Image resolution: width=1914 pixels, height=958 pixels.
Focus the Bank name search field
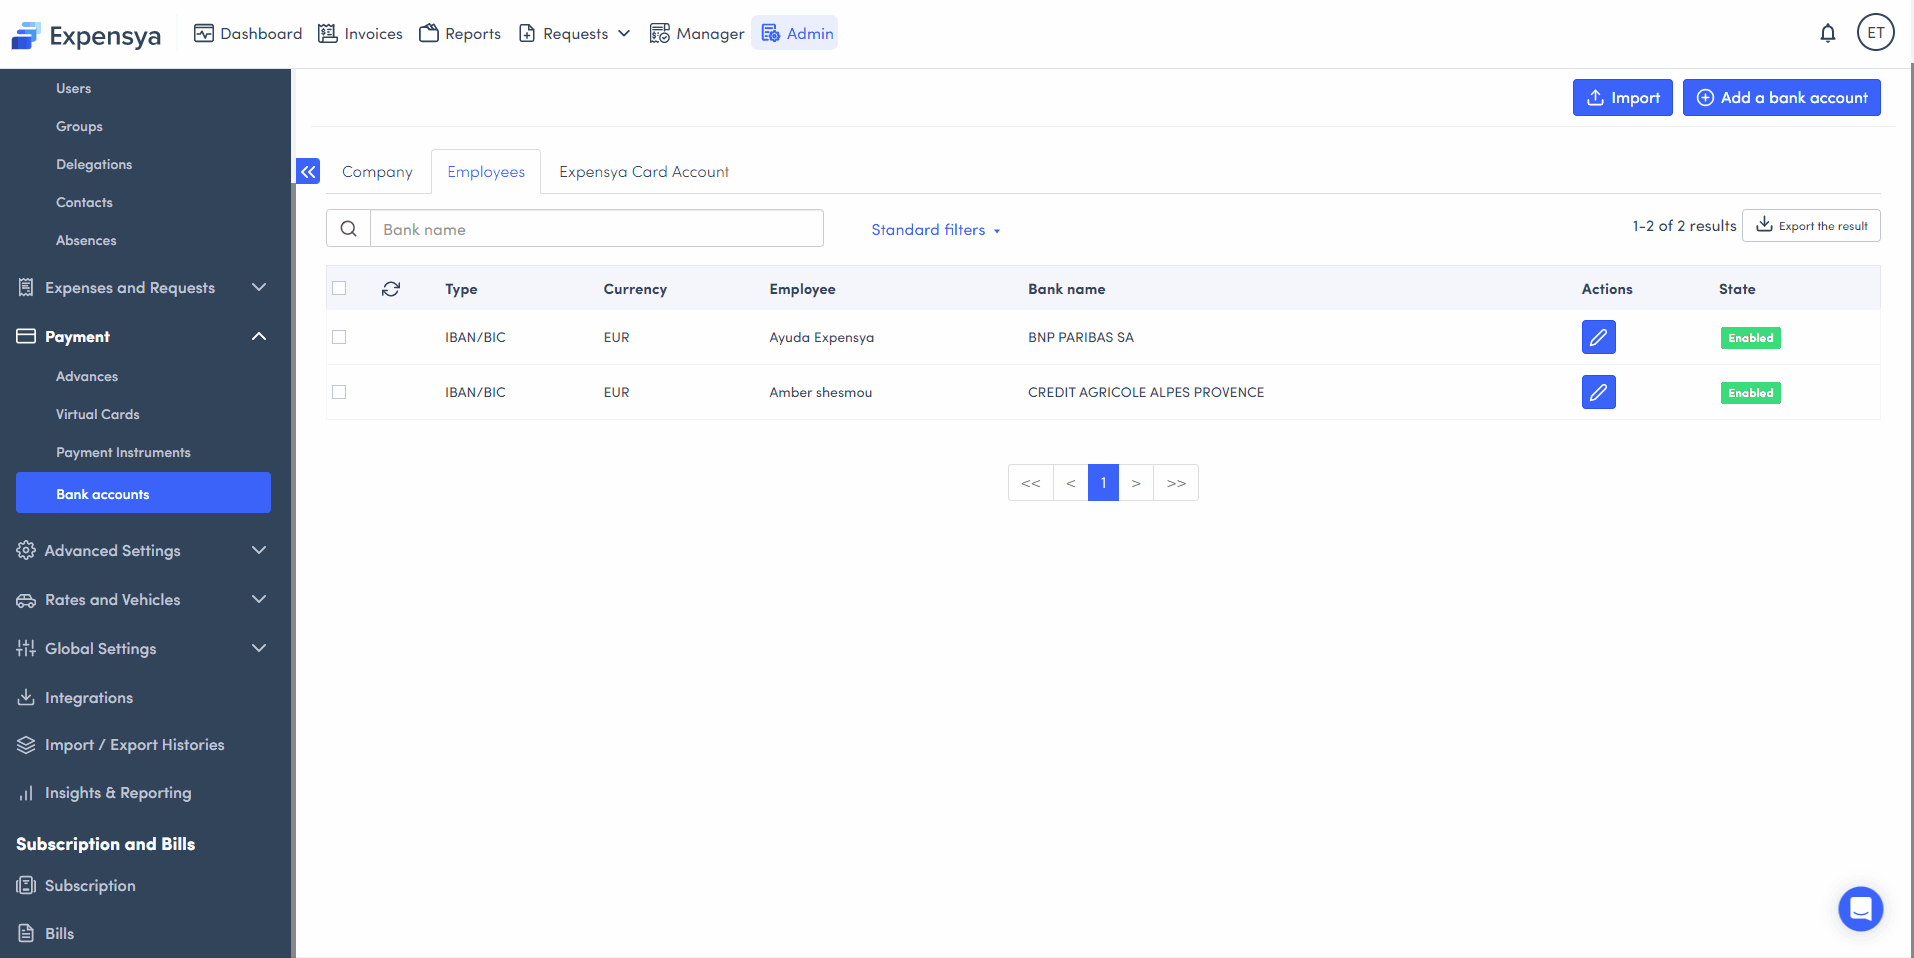coord(596,229)
